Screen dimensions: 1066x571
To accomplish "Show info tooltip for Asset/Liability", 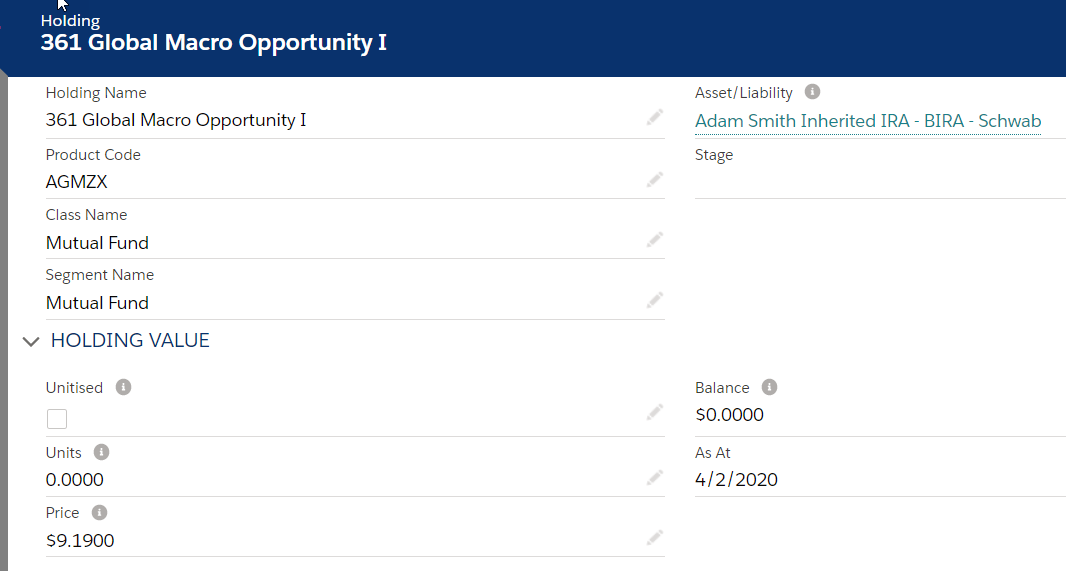I will [x=812, y=92].
